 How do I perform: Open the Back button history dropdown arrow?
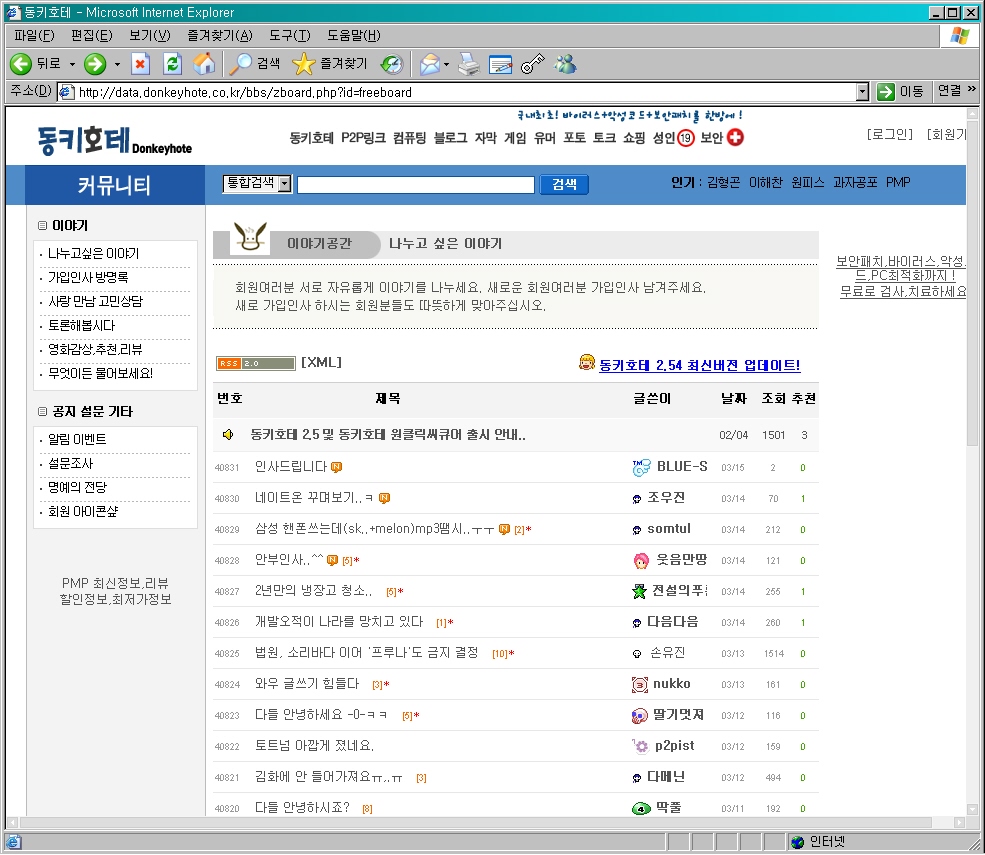pos(72,64)
